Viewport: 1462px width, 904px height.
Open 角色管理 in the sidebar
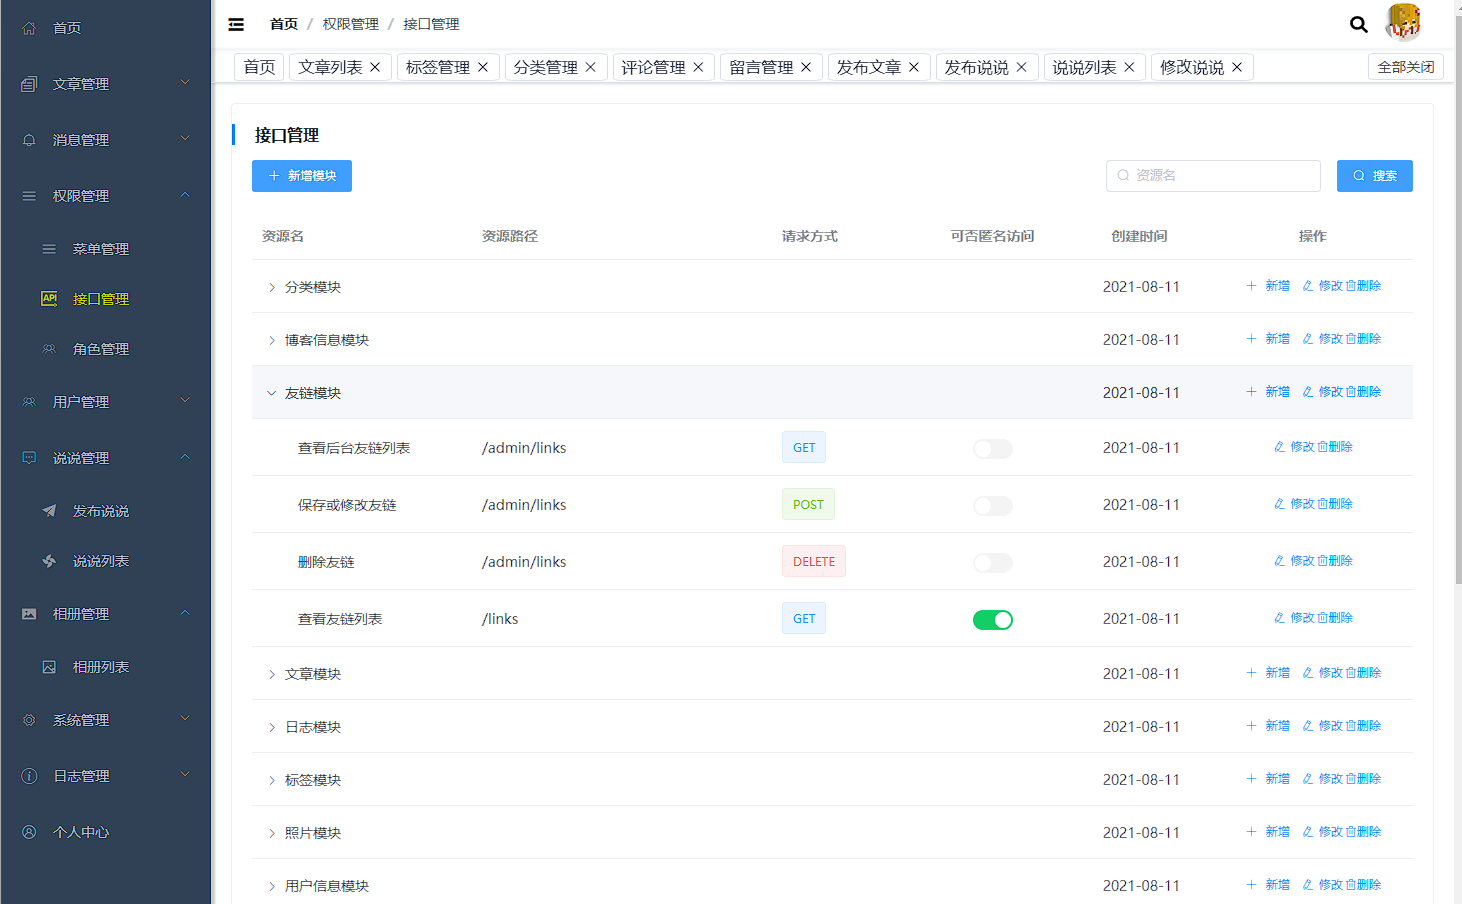click(101, 349)
